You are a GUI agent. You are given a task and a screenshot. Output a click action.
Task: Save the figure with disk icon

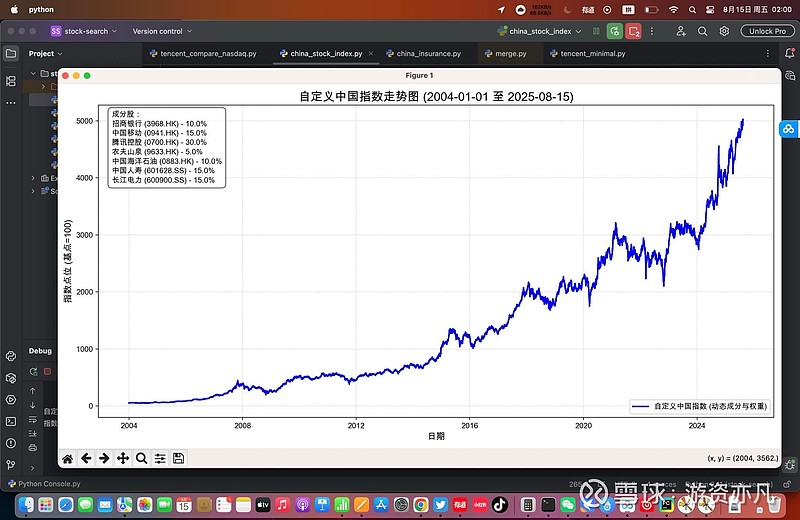click(x=179, y=458)
